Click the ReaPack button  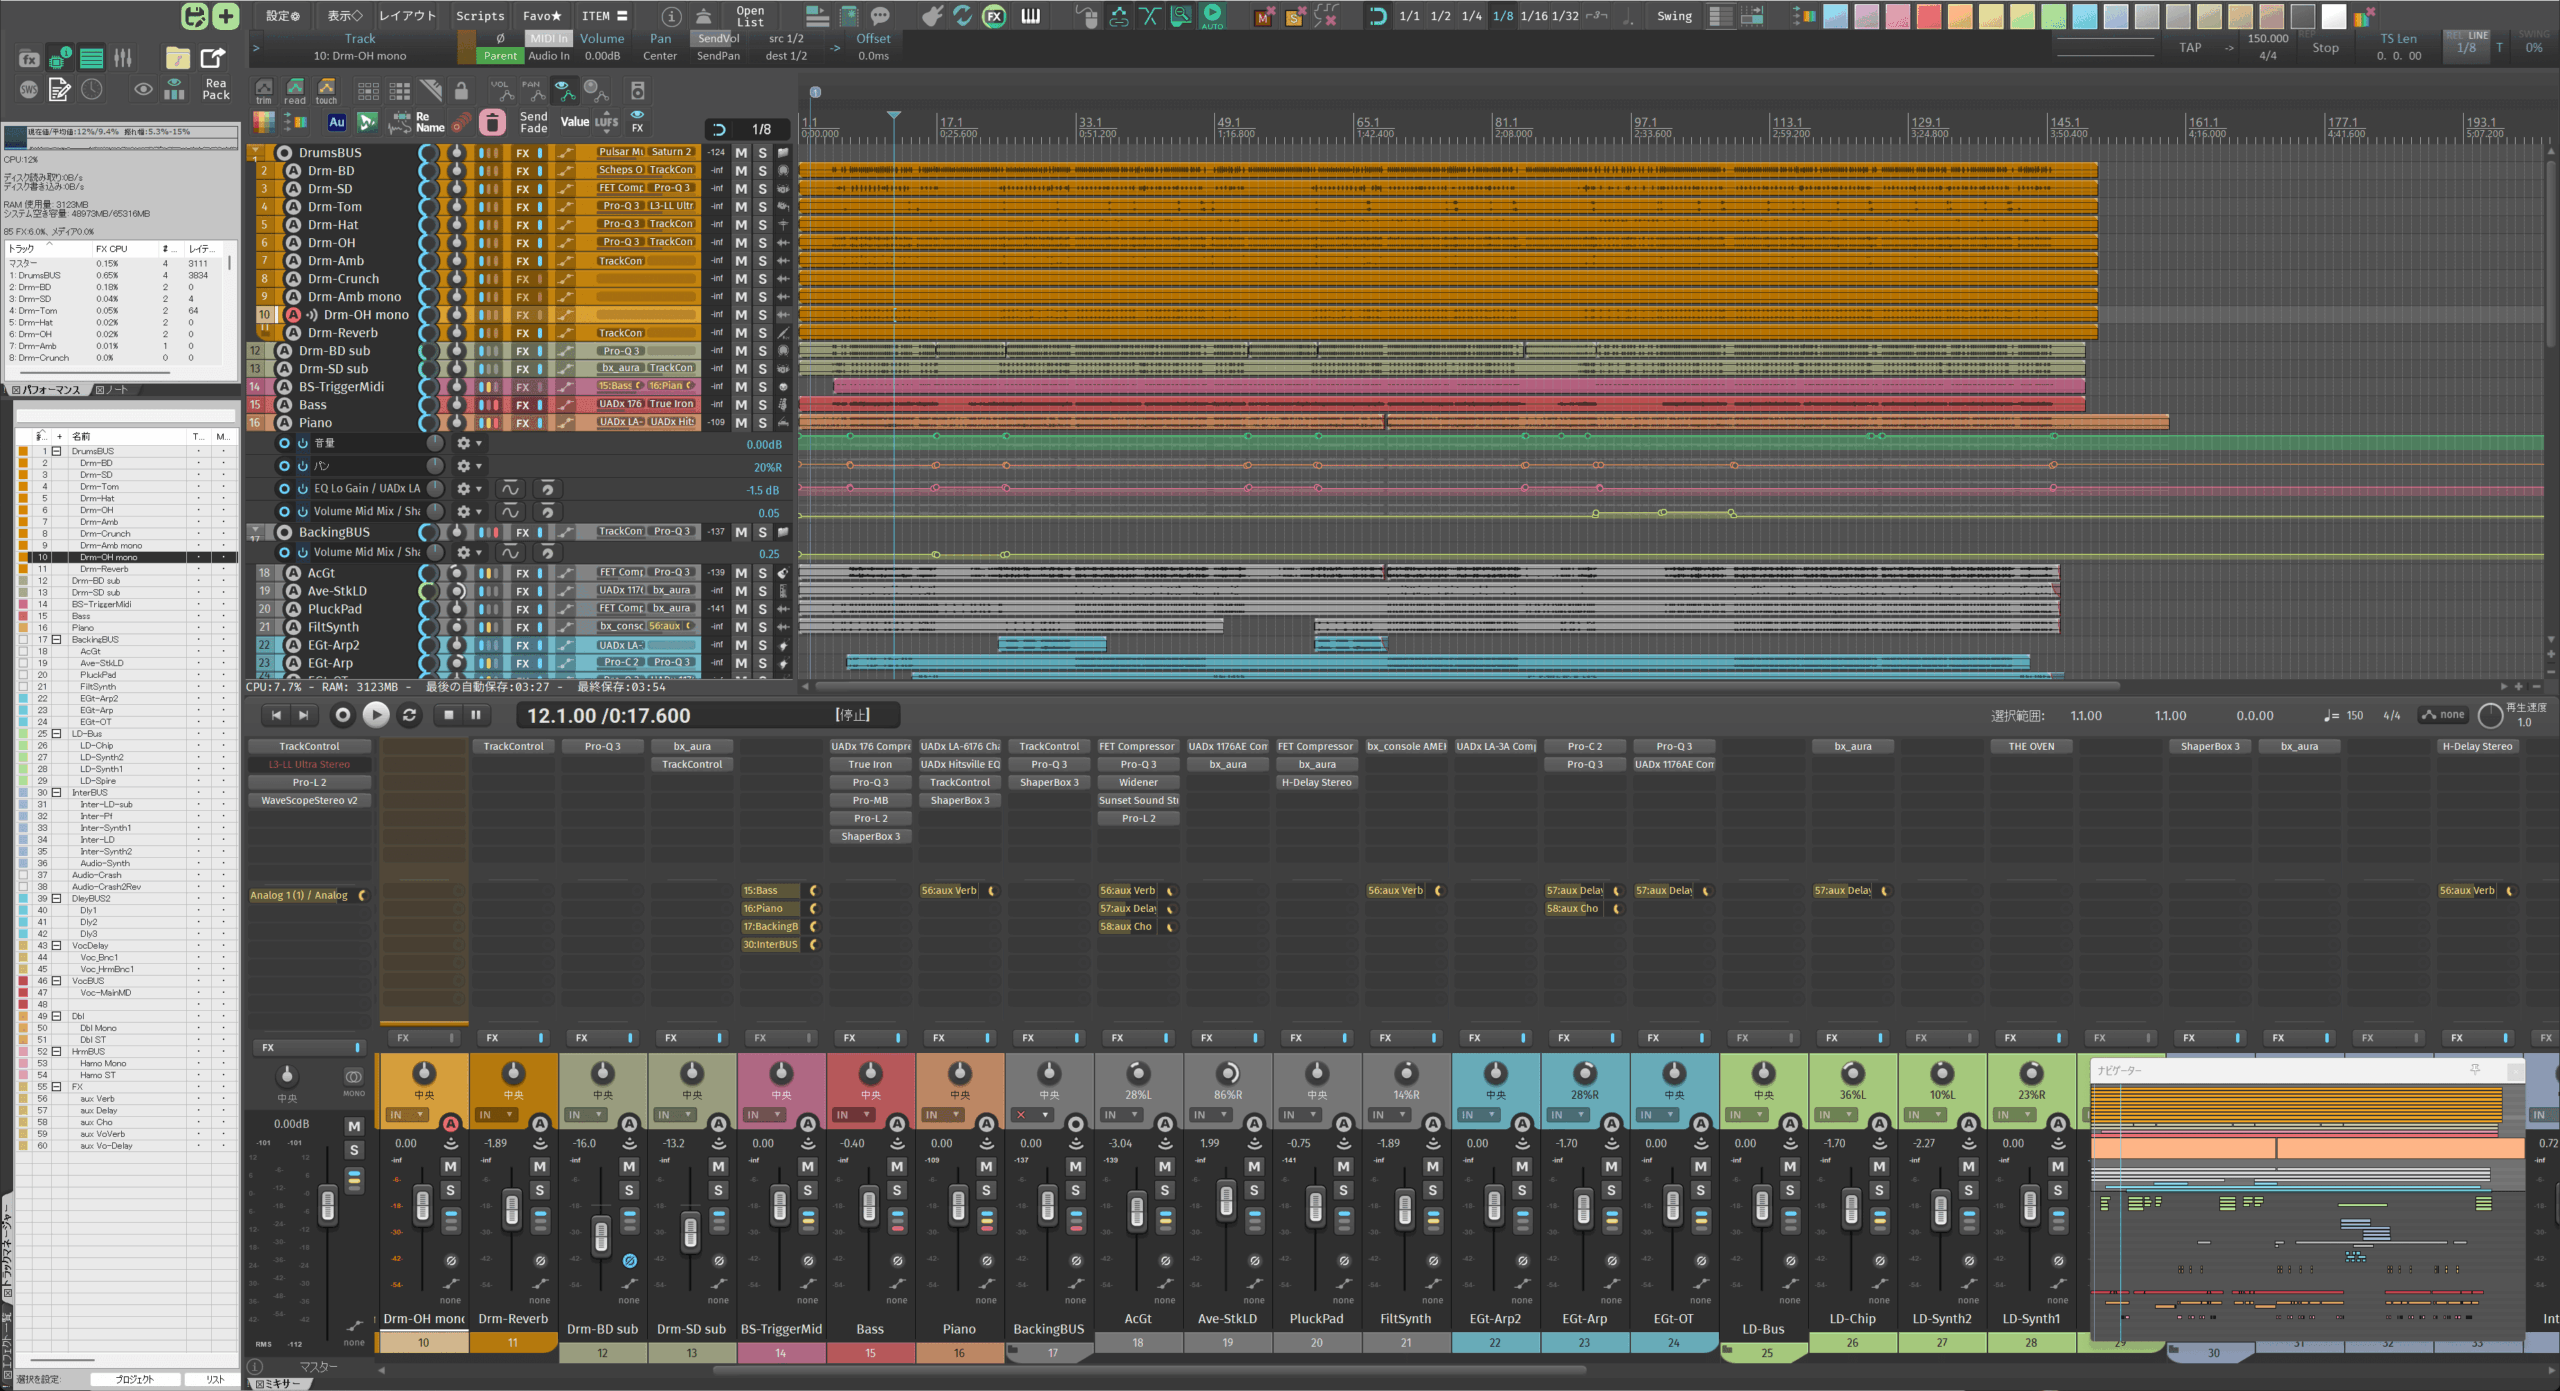coord(215,89)
